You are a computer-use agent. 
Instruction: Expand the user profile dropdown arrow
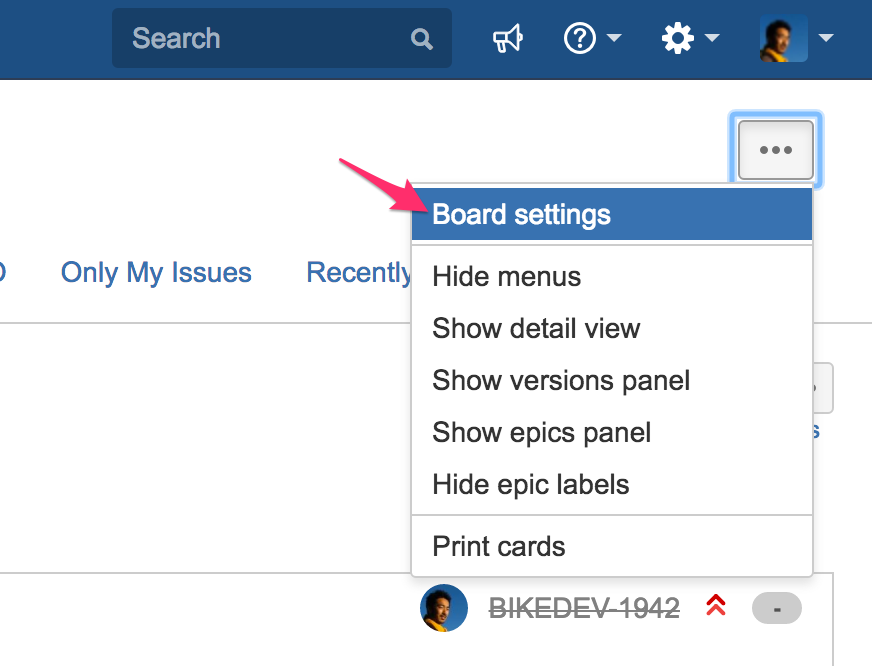826,38
